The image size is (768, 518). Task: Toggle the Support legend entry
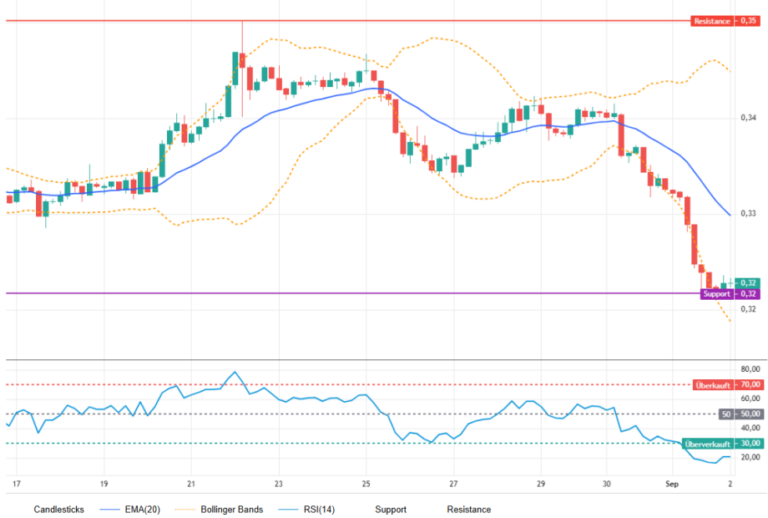[x=390, y=509]
